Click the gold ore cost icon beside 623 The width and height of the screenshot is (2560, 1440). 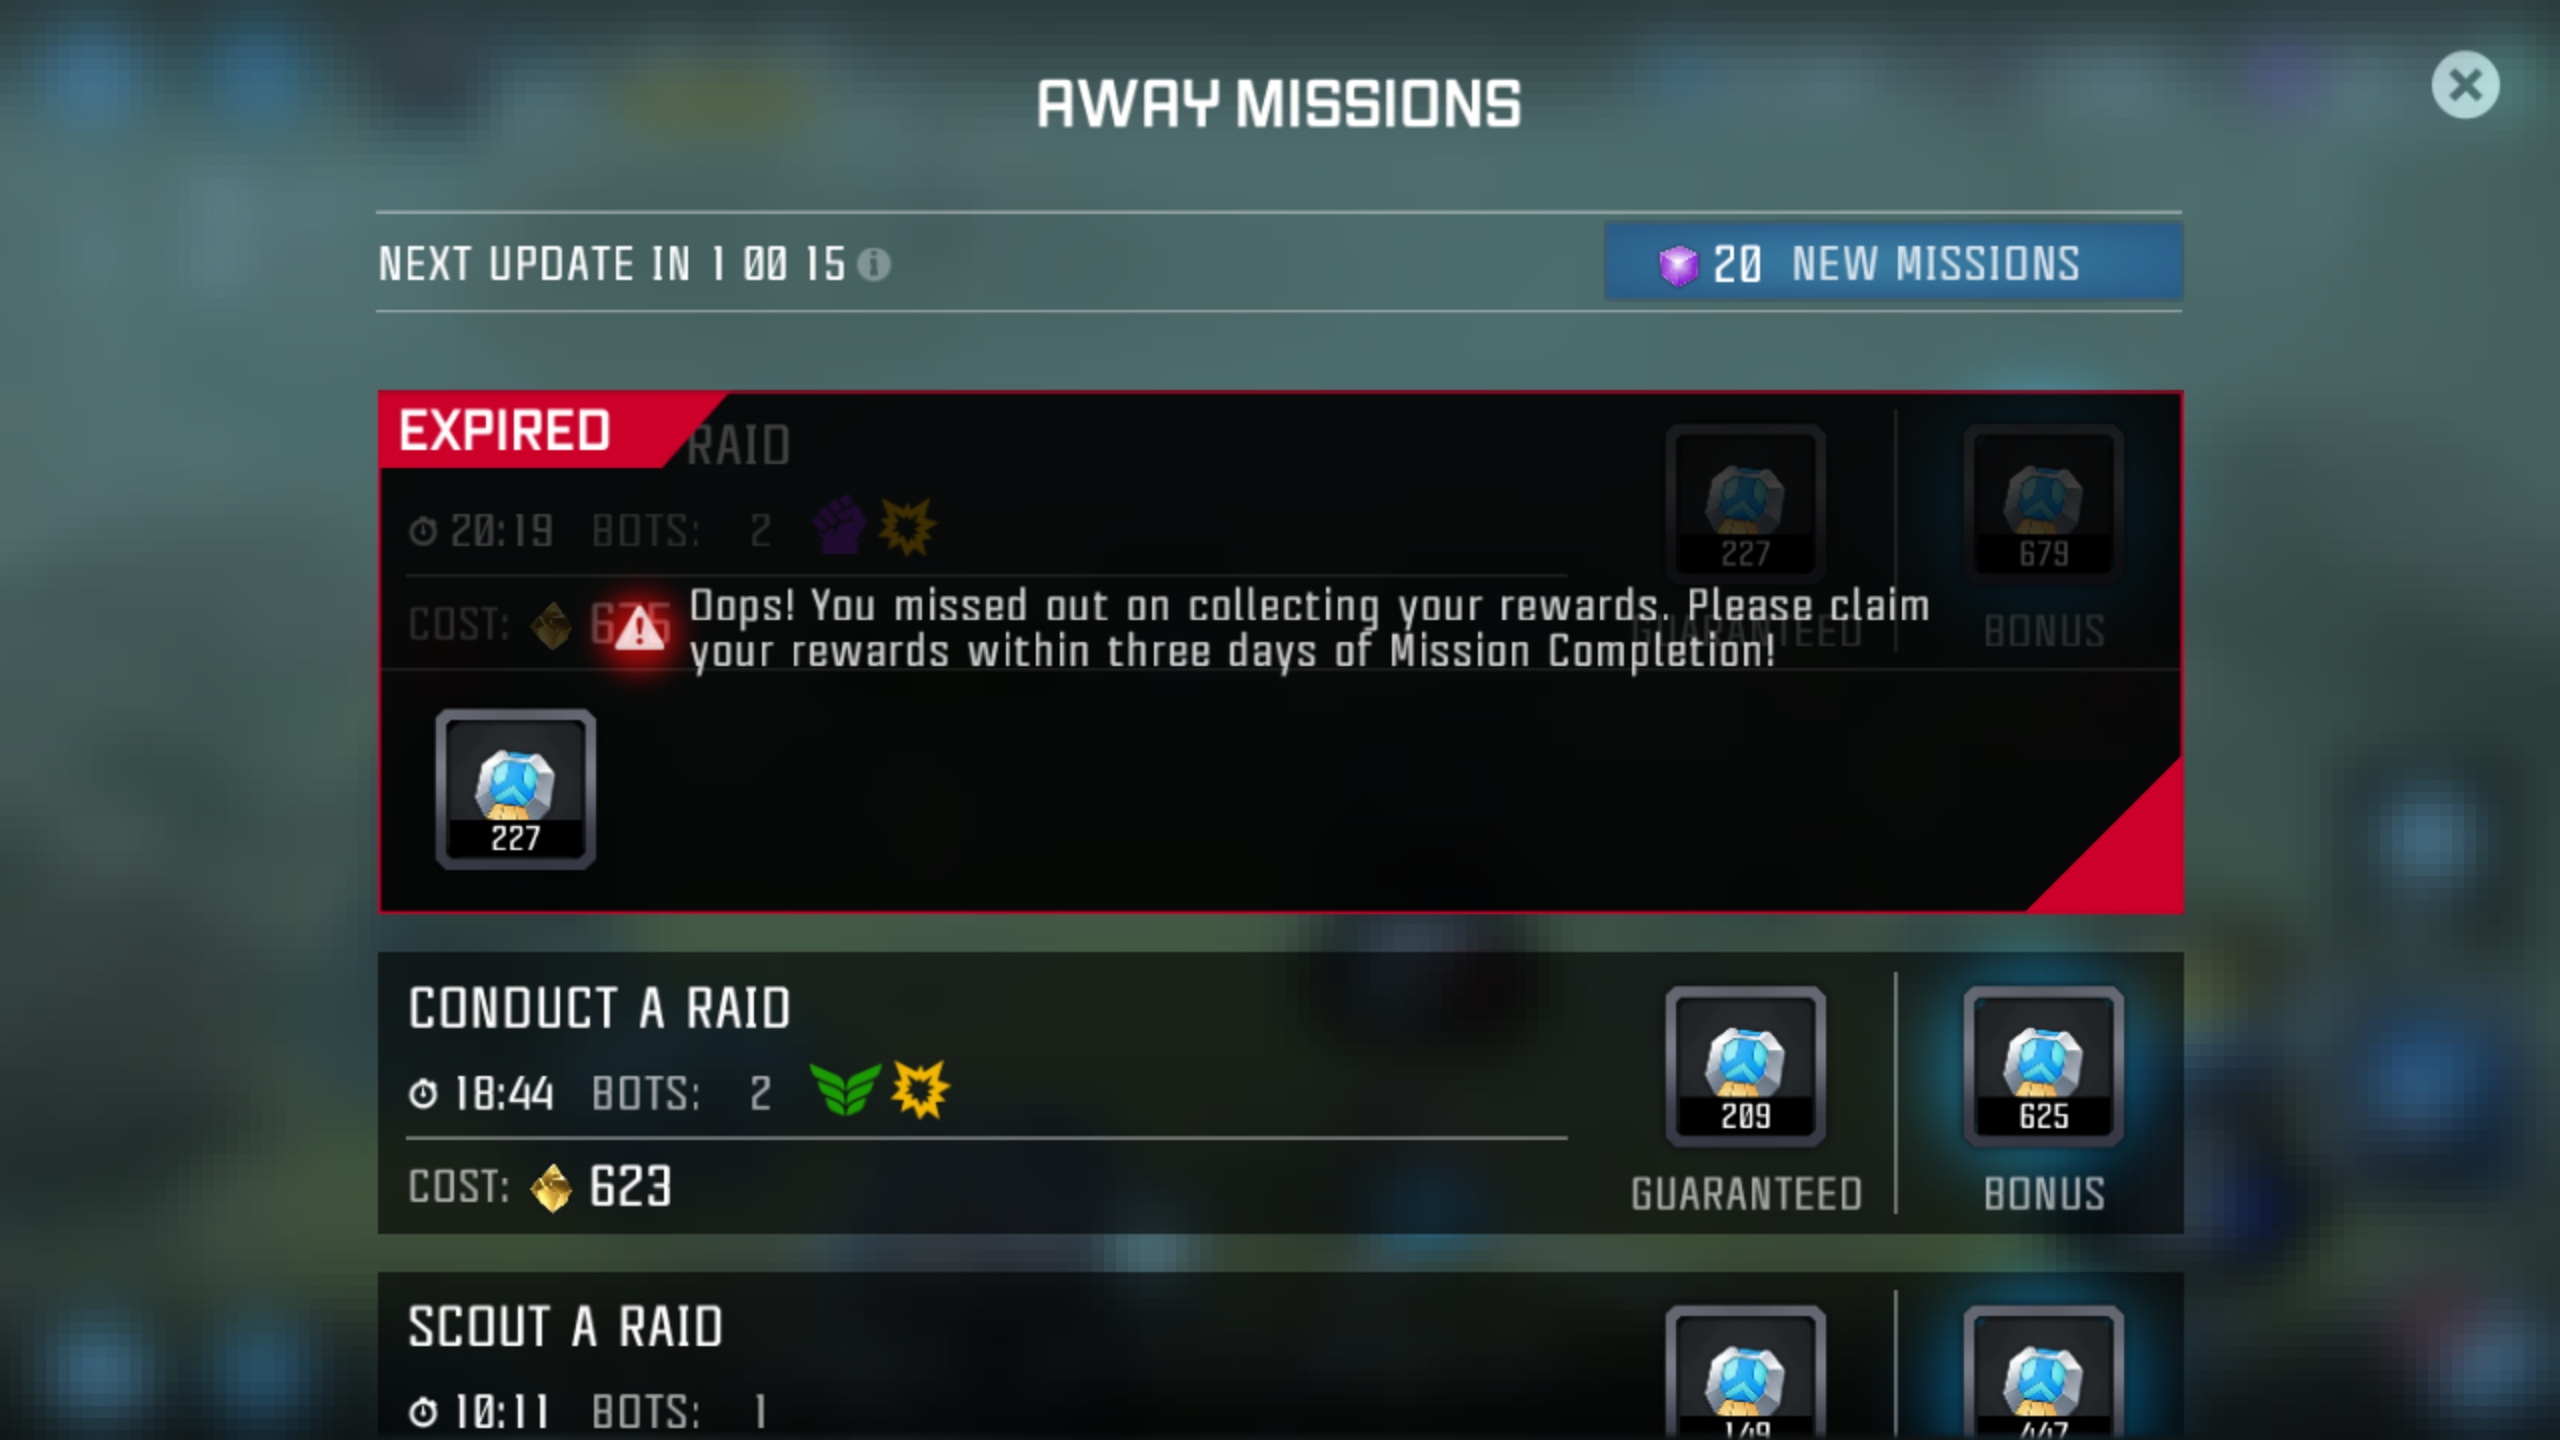click(551, 1188)
